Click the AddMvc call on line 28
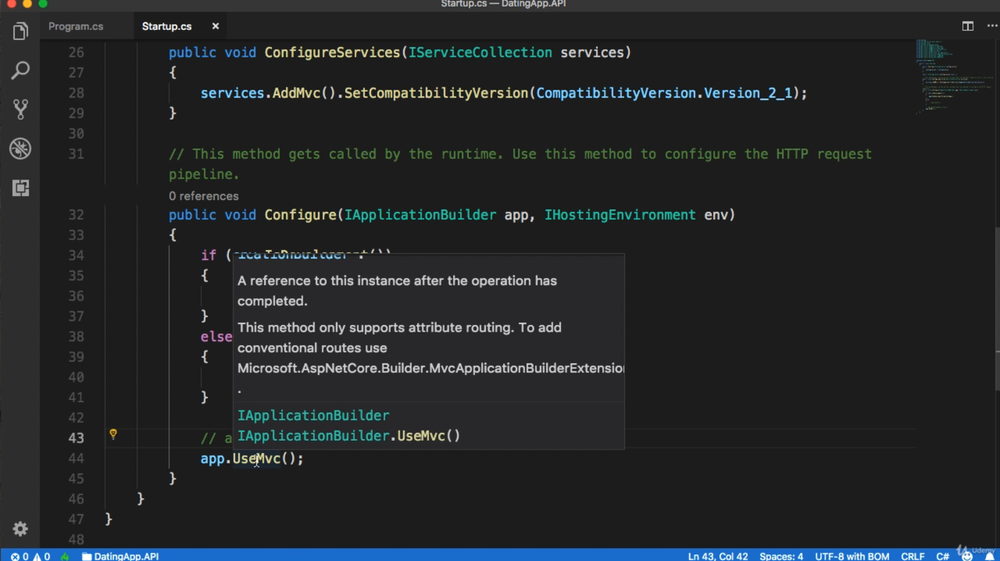This screenshot has width=1000, height=561. point(296,93)
